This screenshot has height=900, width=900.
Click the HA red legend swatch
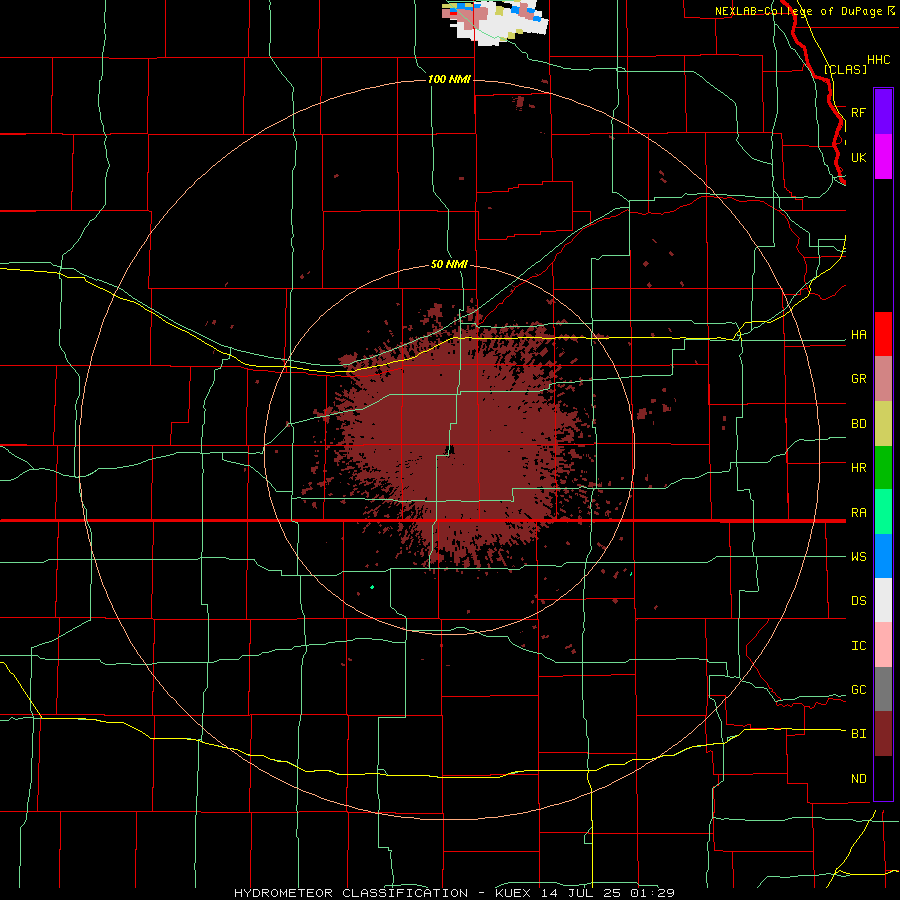point(883,334)
